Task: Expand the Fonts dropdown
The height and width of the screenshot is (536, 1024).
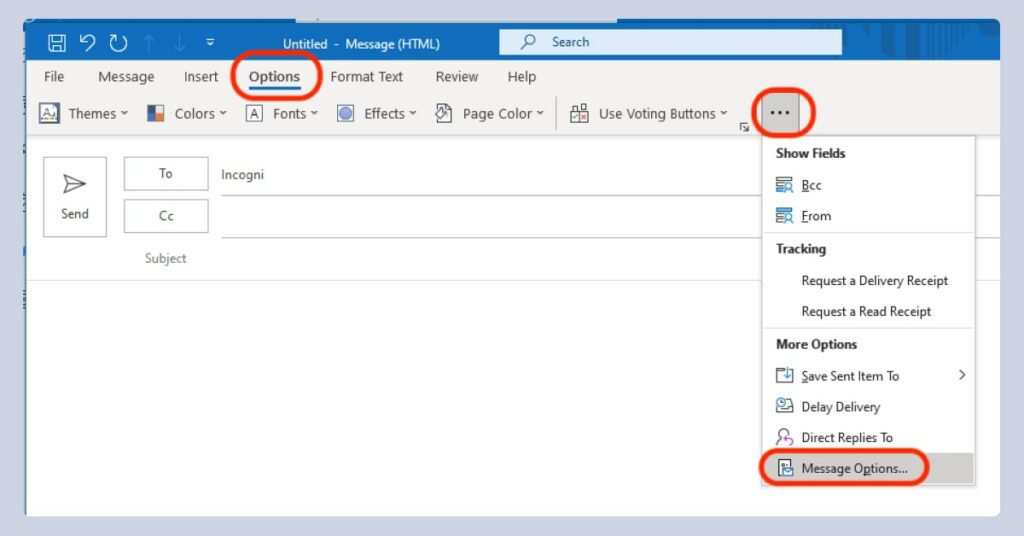Action: [x=282, y=114]
